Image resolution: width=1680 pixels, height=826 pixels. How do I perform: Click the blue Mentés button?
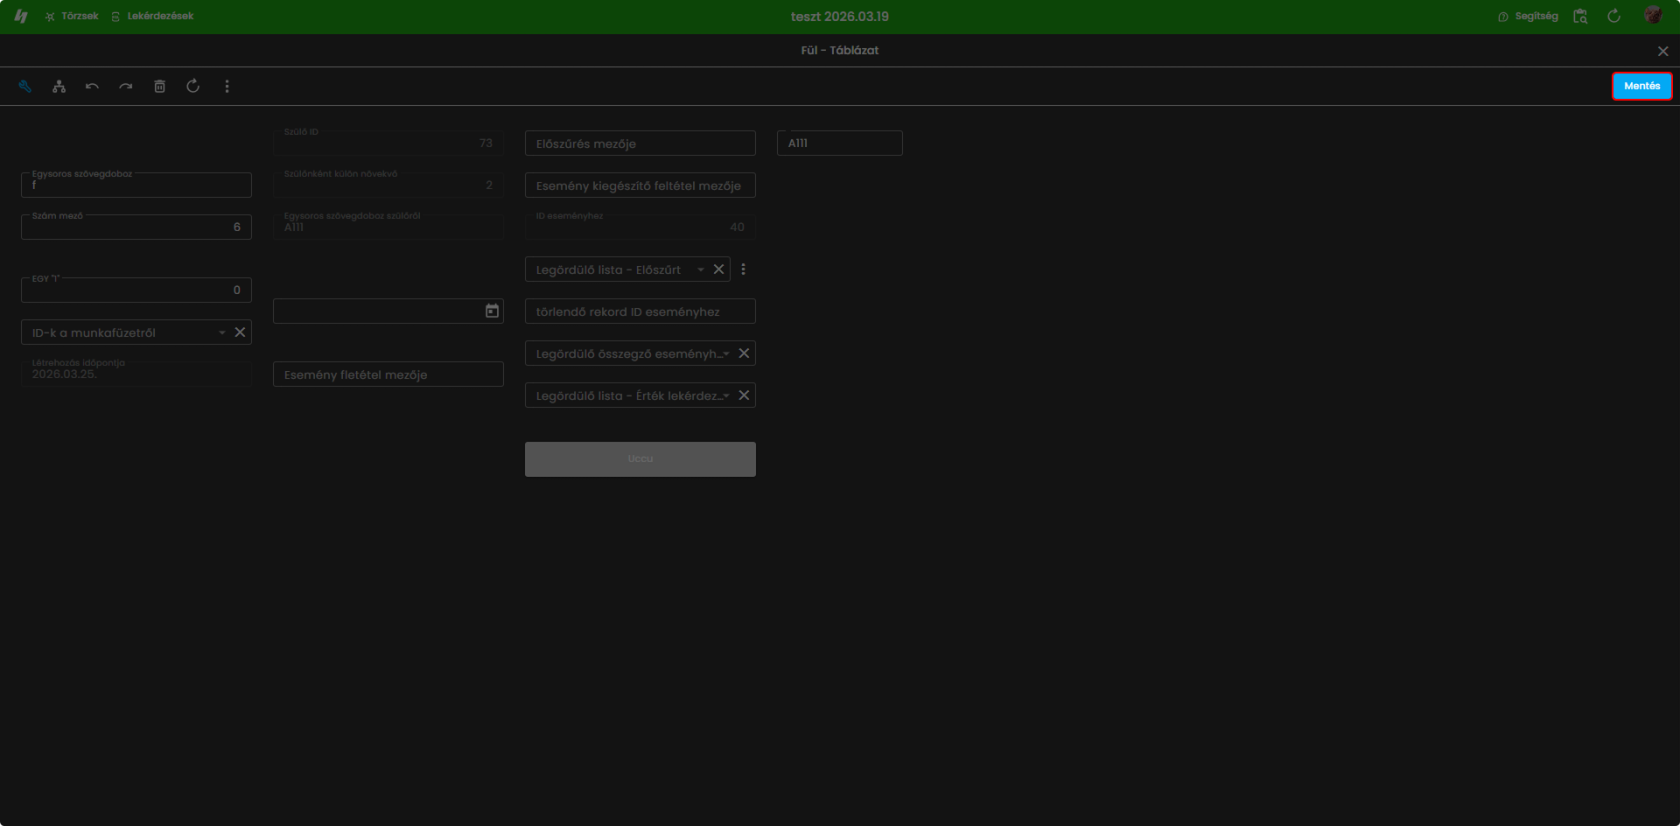[1642, 86]
